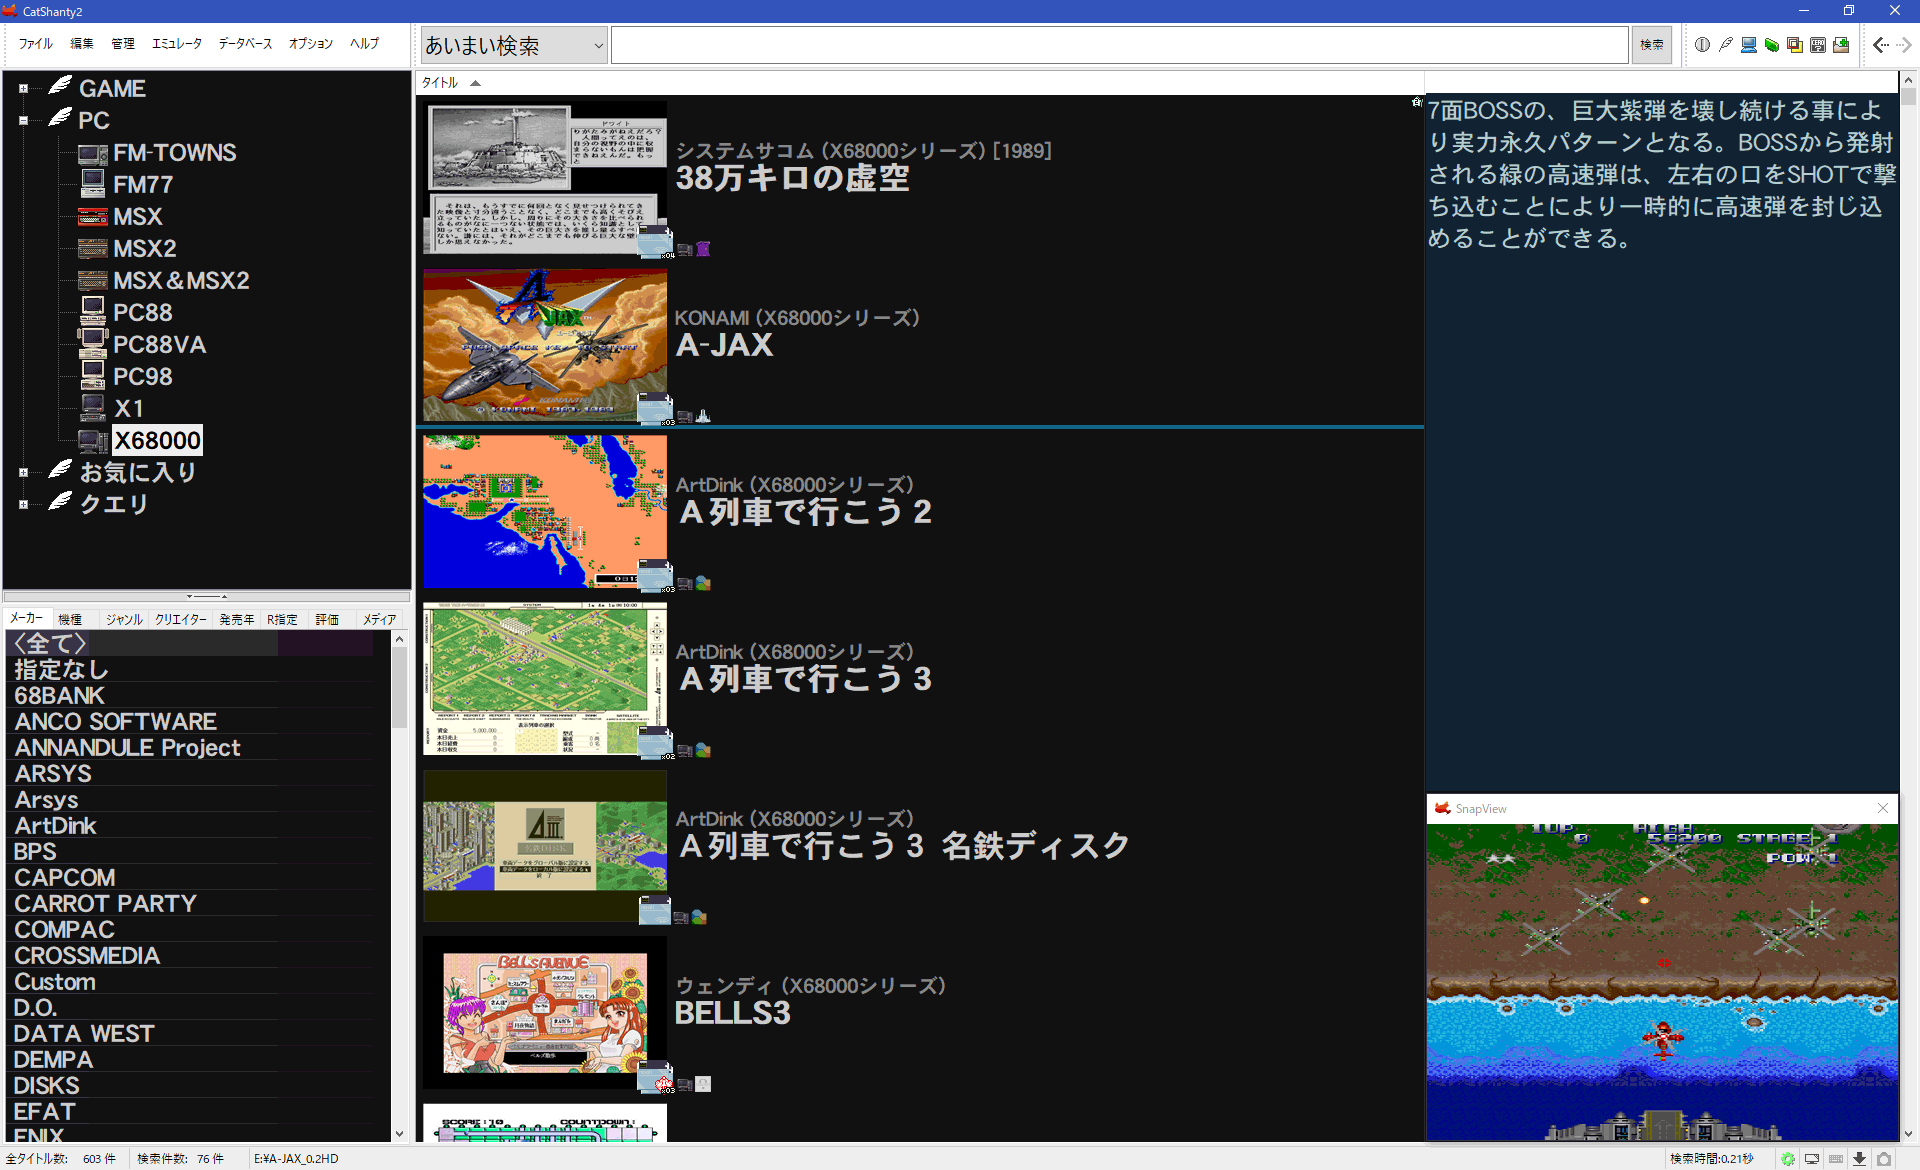Switch to the ジャンル filter tab

pyautogui.click(x=124, y=619)
